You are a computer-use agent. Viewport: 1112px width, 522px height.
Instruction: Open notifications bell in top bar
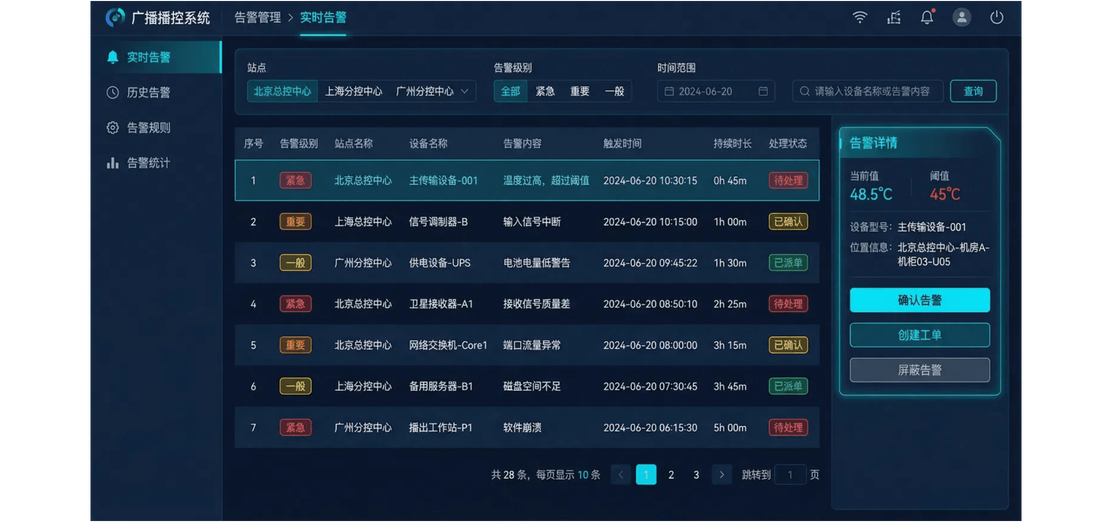927,18
